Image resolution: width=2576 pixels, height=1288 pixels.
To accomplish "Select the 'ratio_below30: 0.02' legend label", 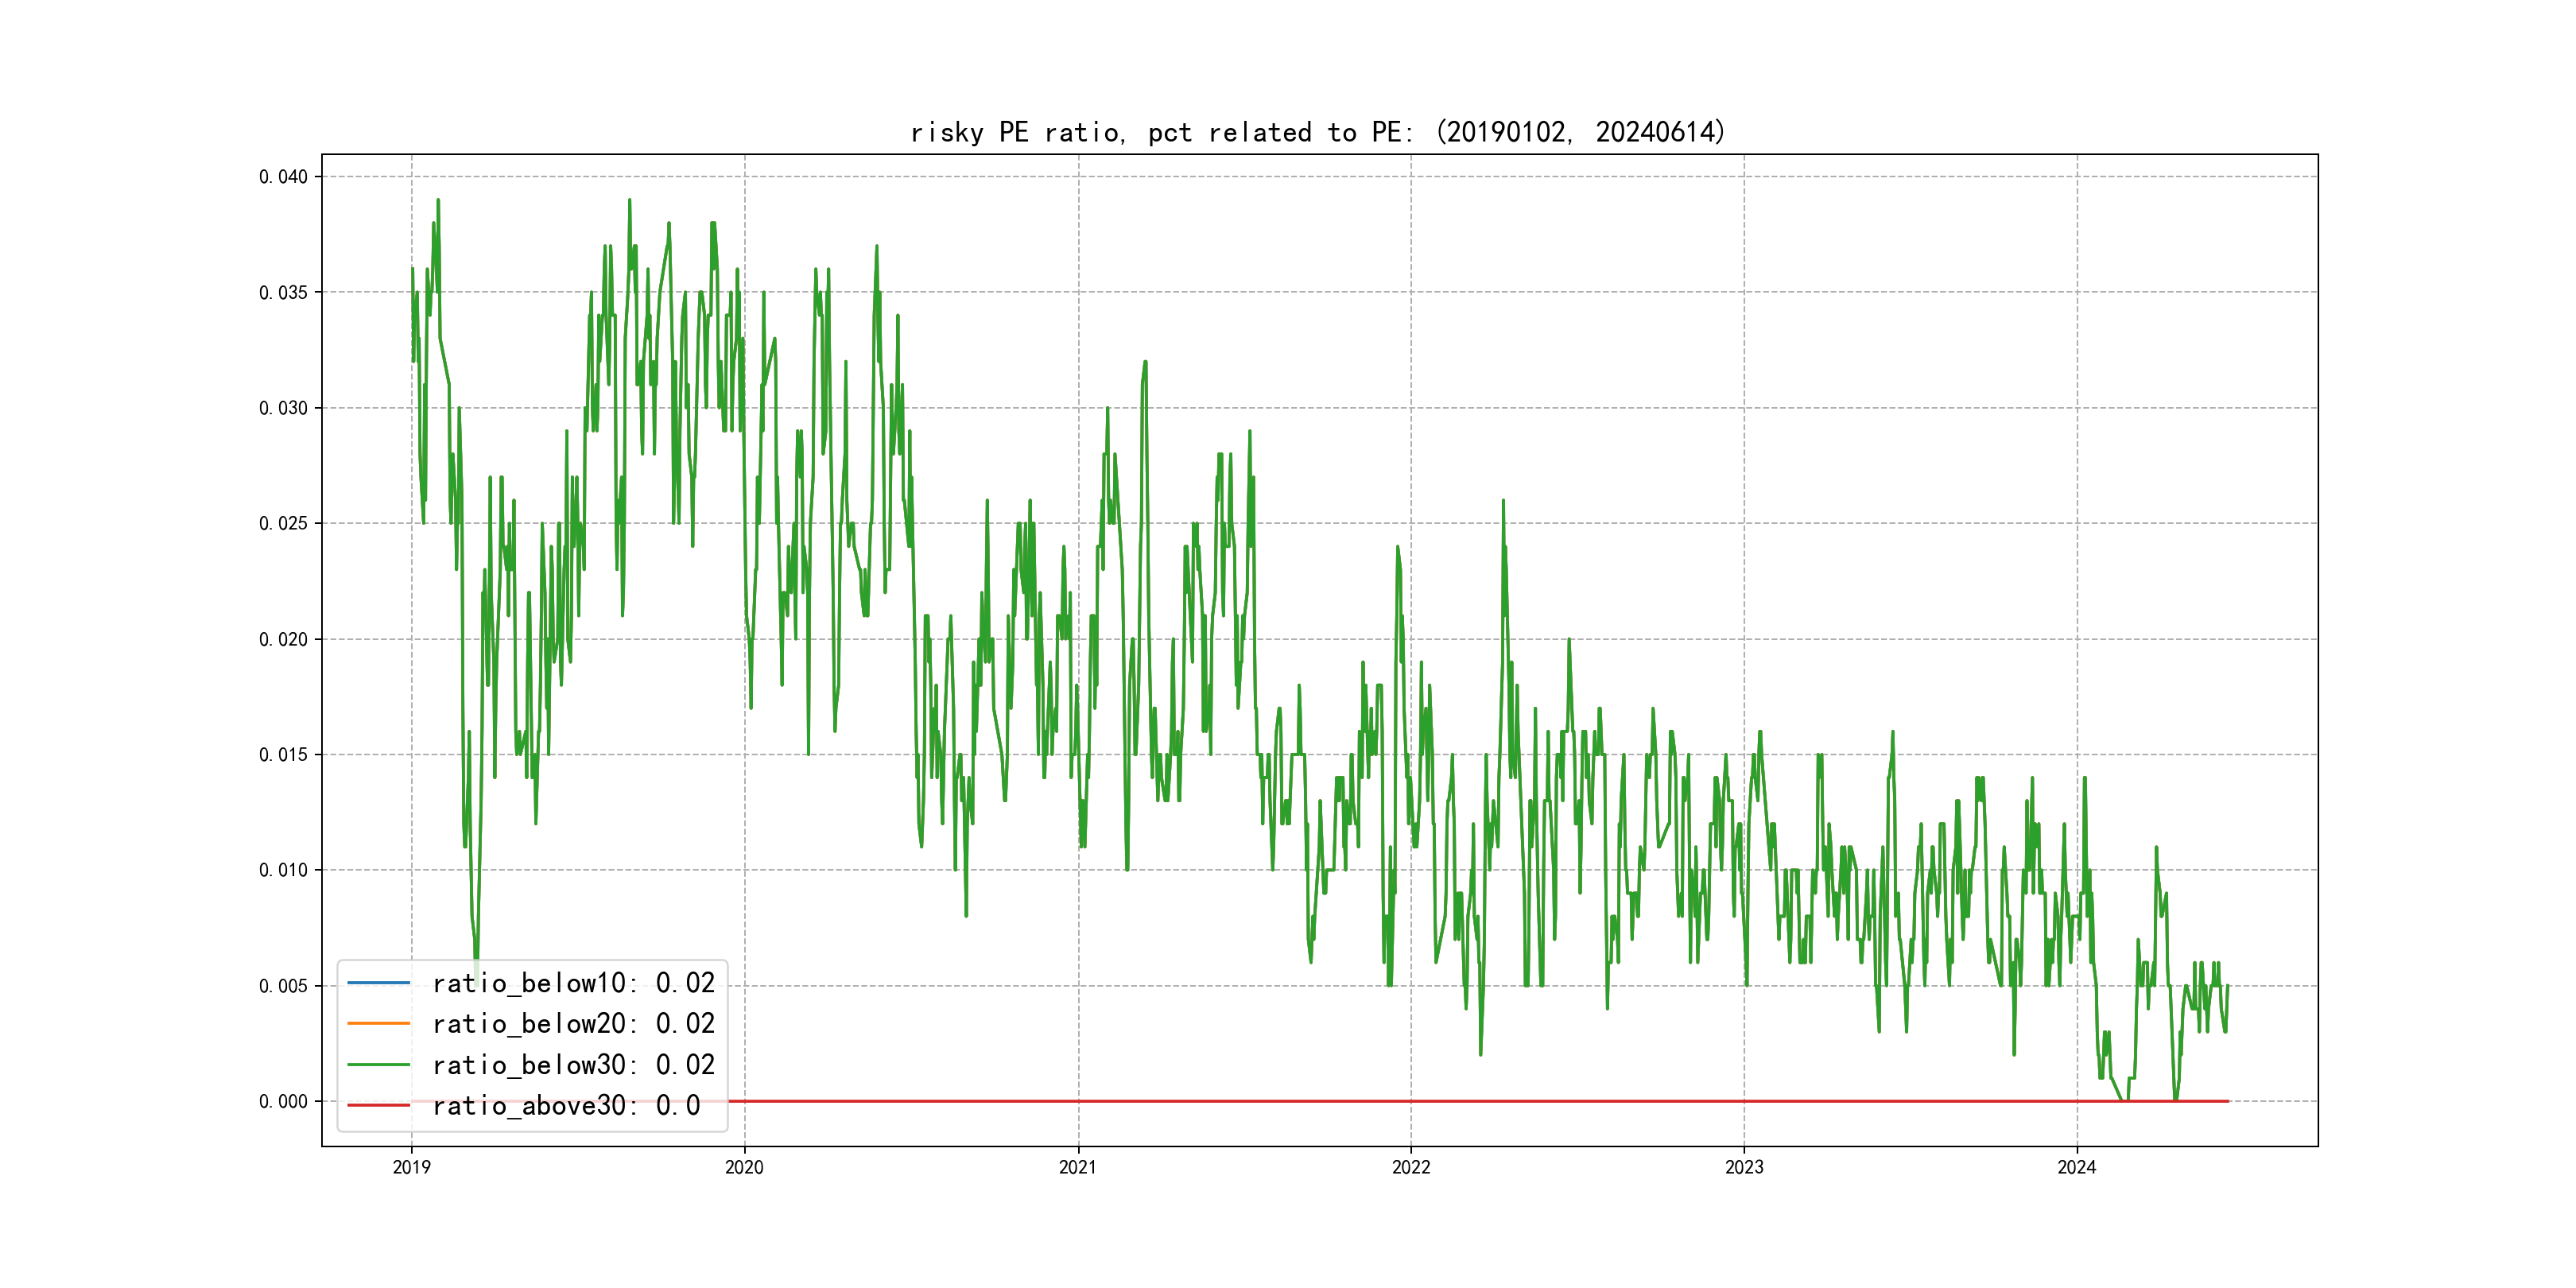I will (573, 1065).
